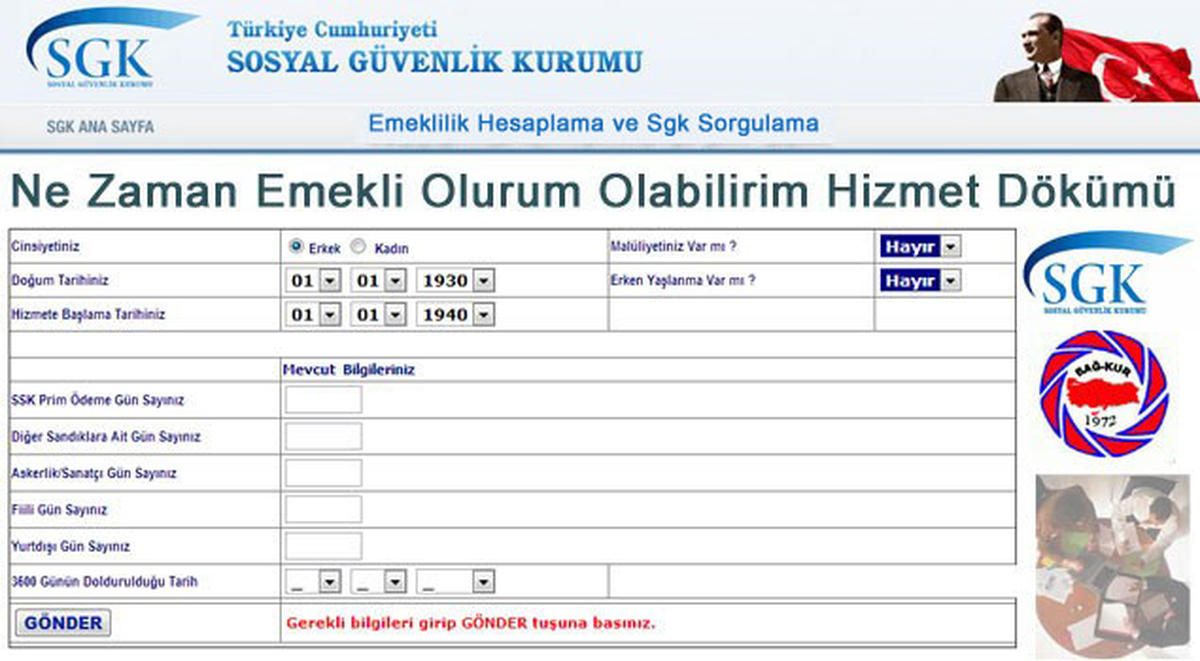Click the Atatürk and flag banner image
The width and height of the screenshot is (1200, 661).
click(1095, 56)
